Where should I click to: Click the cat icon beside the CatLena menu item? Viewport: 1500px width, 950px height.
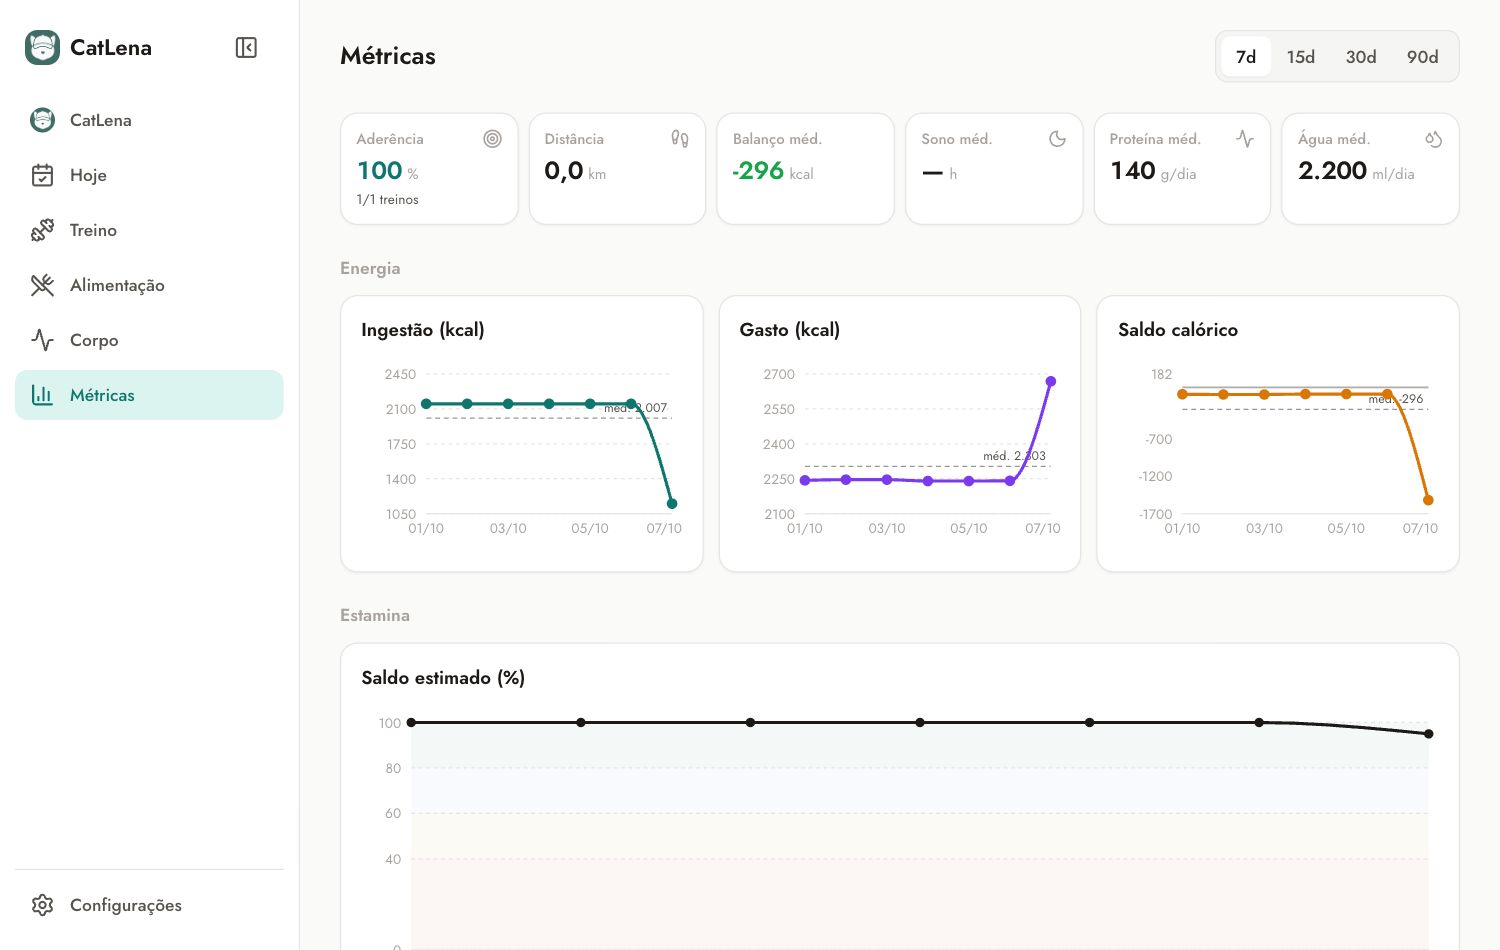42,120
